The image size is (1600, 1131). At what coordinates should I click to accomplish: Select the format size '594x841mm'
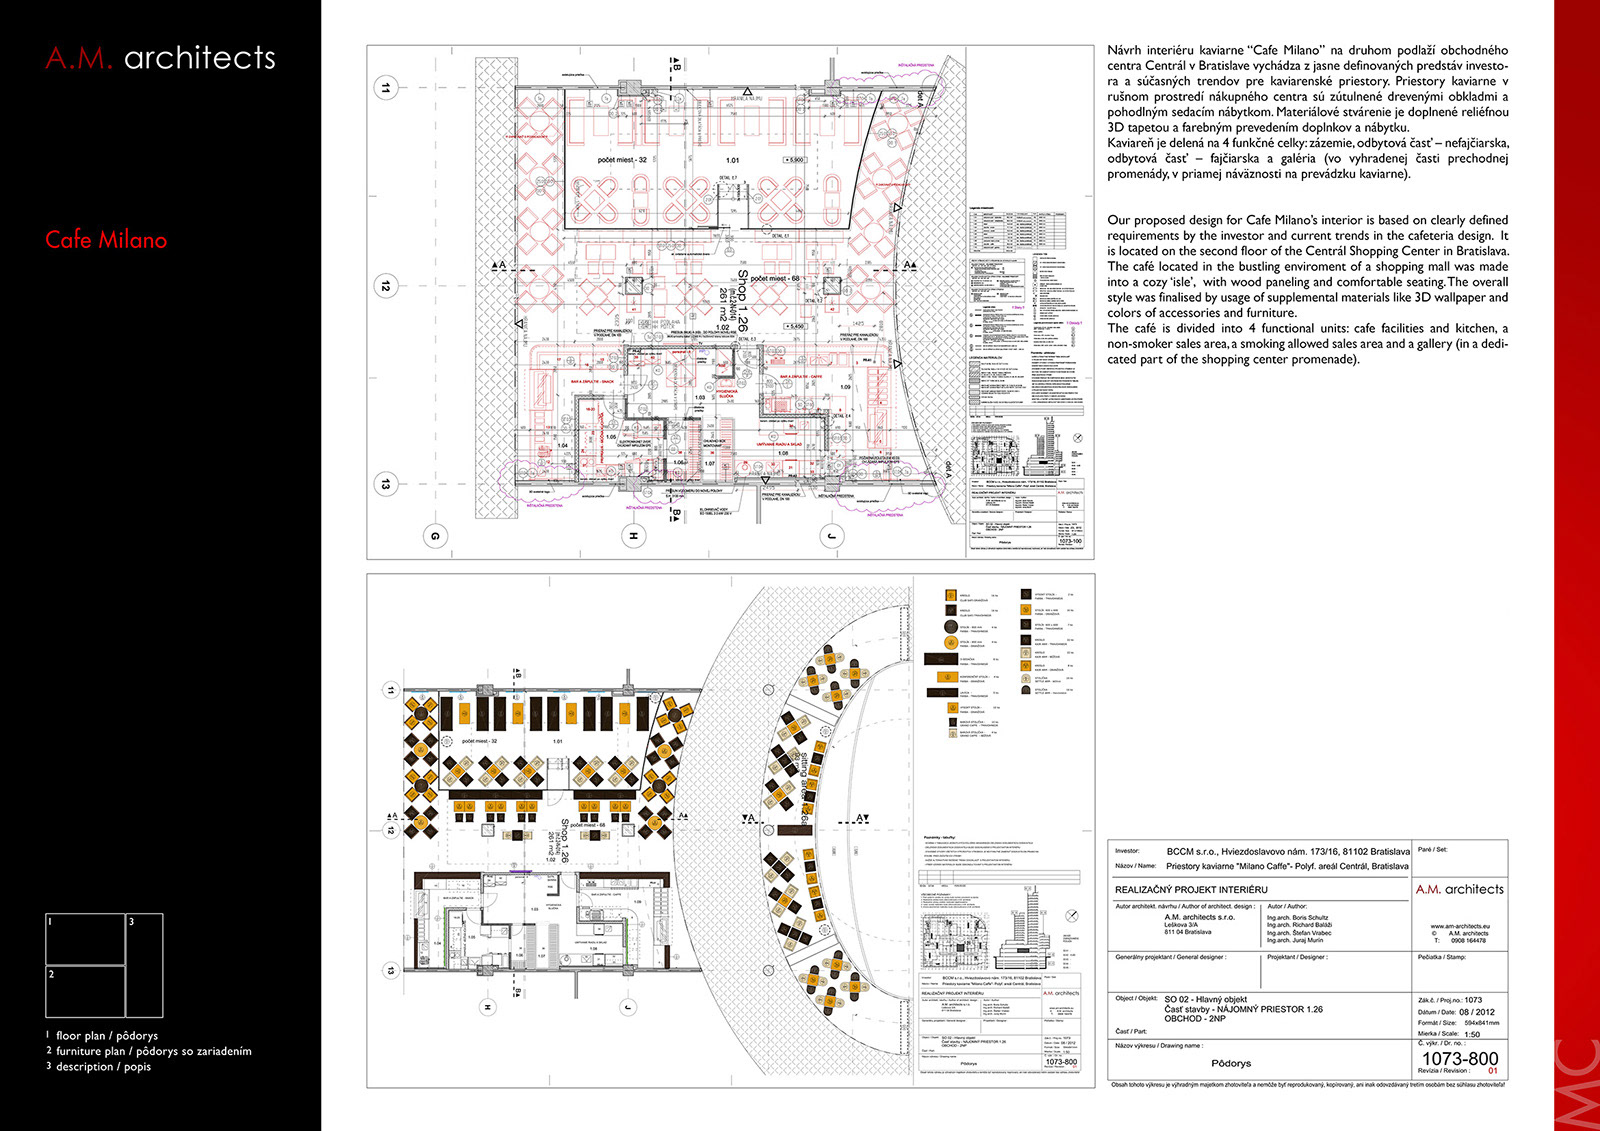[x=1481, y=1023]
